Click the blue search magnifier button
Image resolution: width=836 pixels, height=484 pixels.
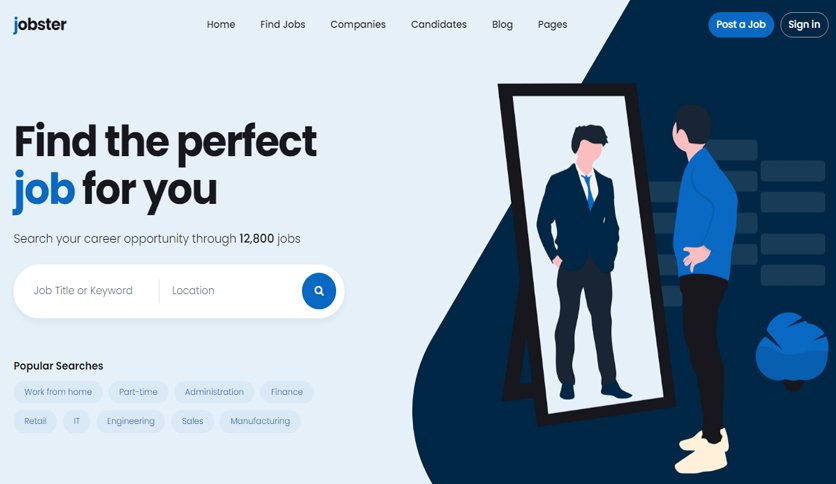pyautogui.click(x=319, y=291)
